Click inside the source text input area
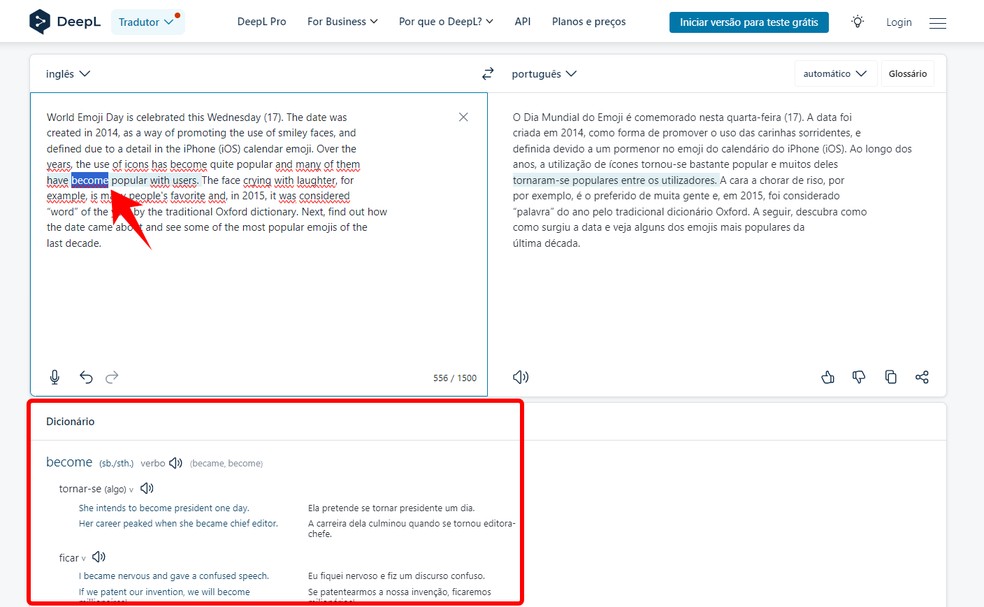Viewport: 984px width, 607px height. coord(259,244)
